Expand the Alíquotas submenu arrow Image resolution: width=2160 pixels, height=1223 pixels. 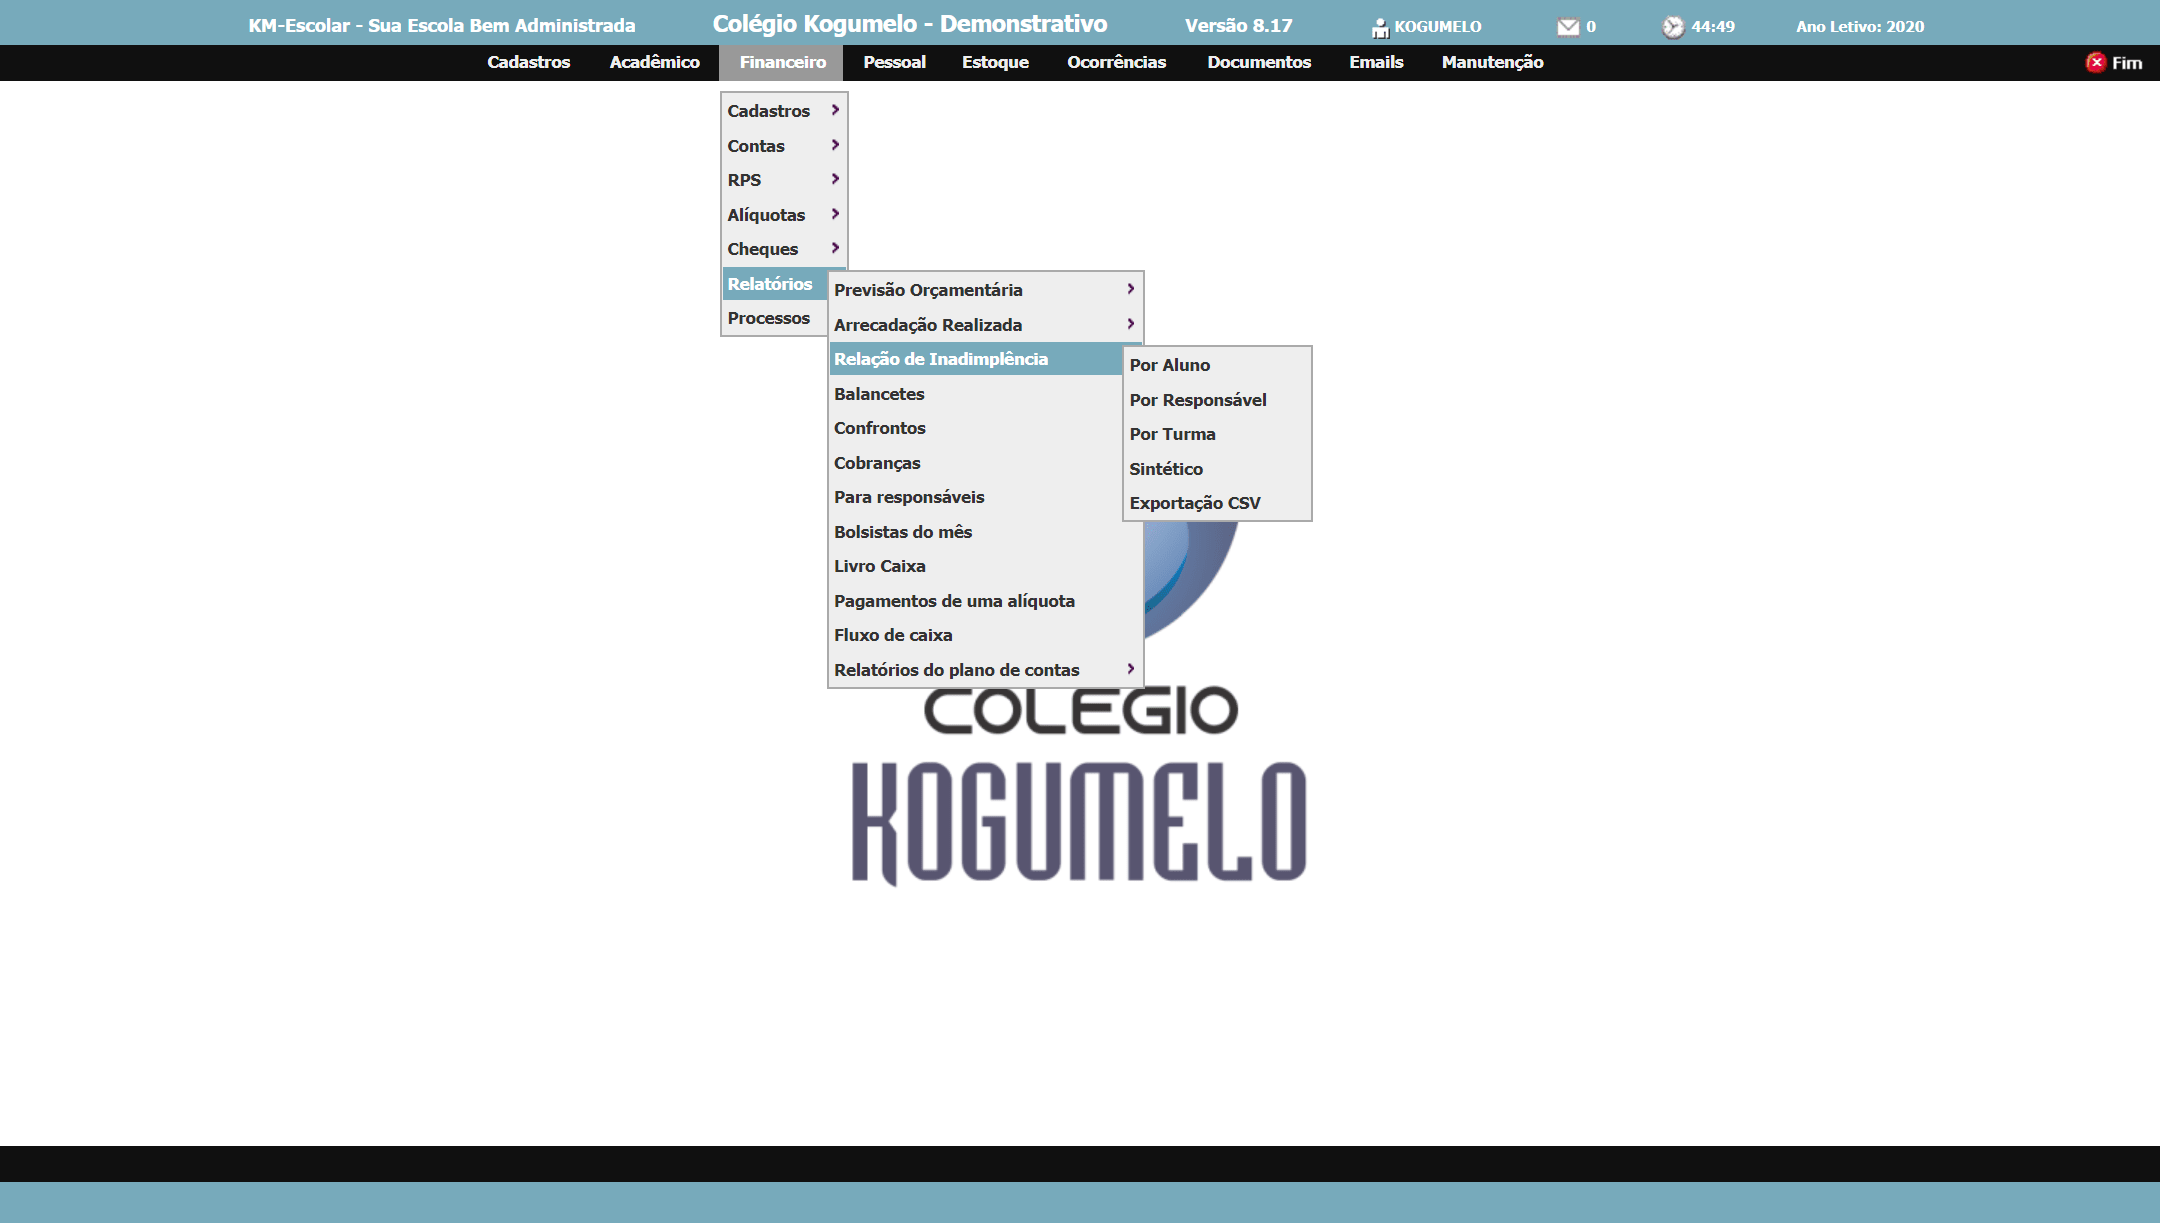[x=835, y=214]
